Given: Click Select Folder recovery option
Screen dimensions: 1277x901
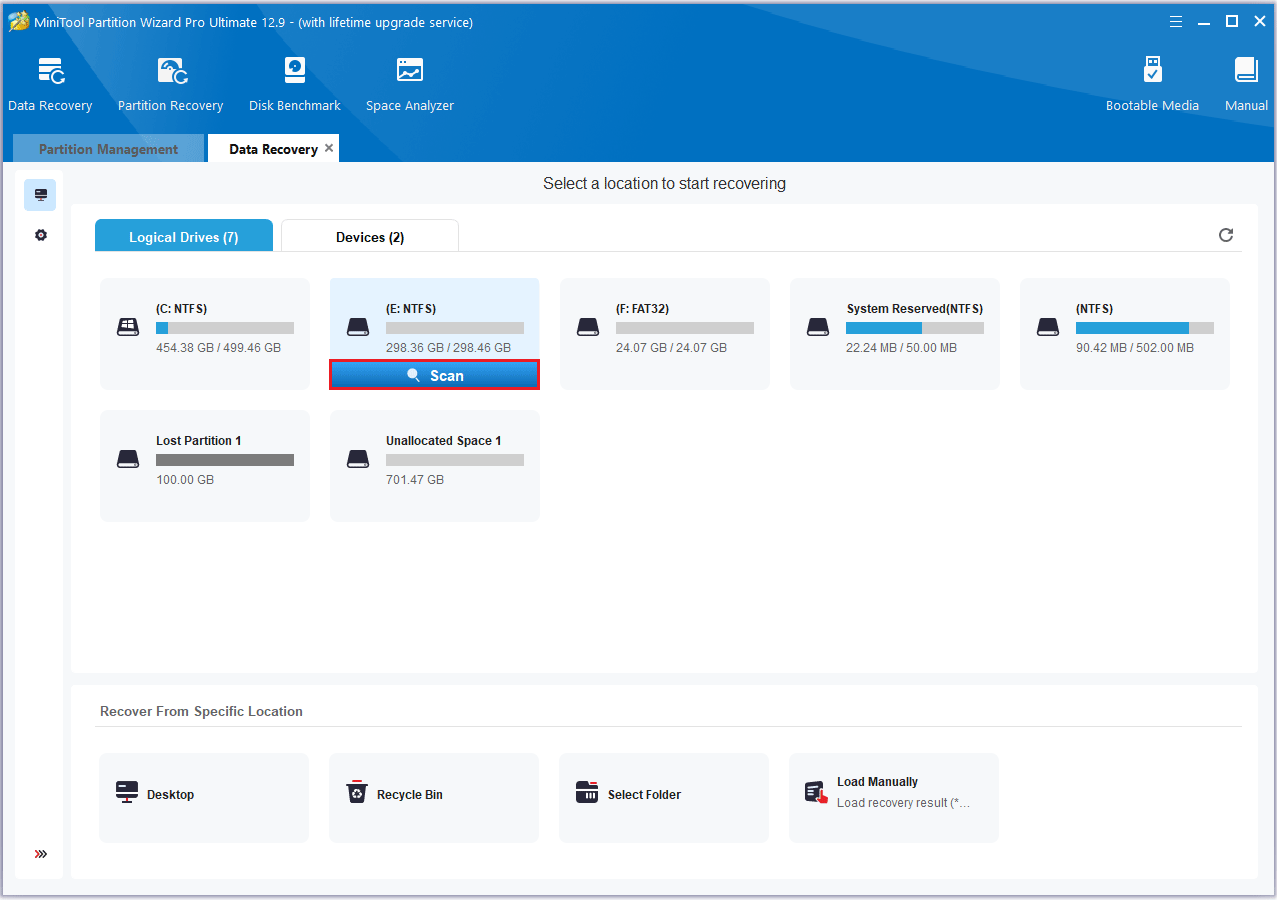Looking at the screenshot, I should [664, 795].
